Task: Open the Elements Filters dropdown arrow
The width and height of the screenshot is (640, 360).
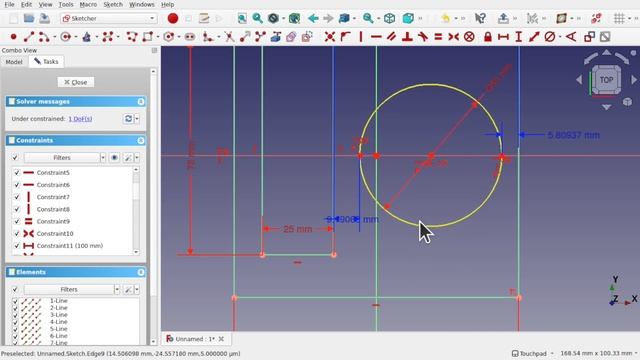Action: pos(117,289)
